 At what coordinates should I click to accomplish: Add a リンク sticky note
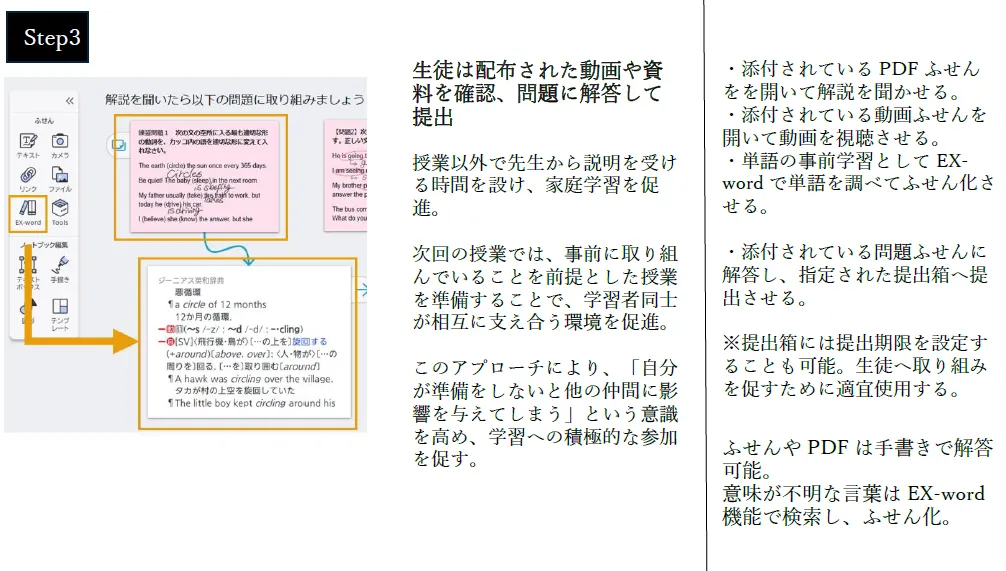tap(27, 179)
